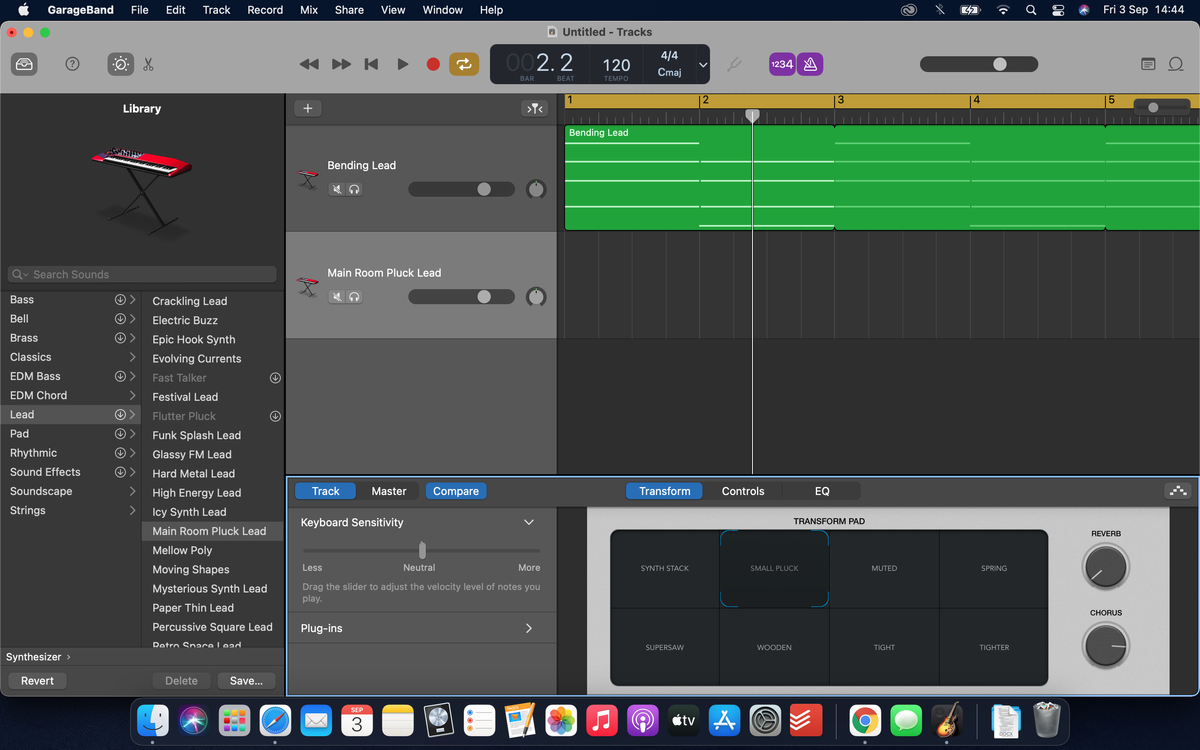Click the Search Sounds field
This screenshot has width=1200, height=750.
pos(142,274)
